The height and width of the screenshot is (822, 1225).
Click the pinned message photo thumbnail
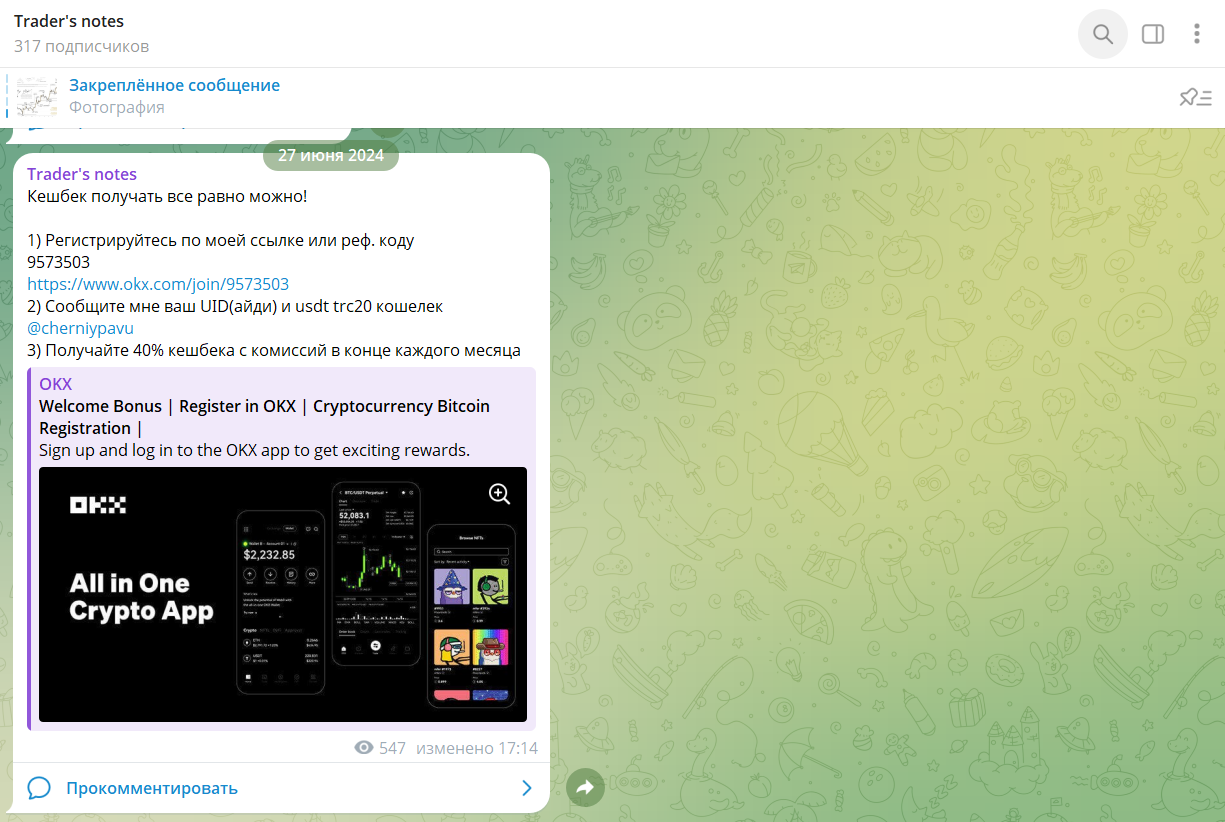tap(37, 97)
